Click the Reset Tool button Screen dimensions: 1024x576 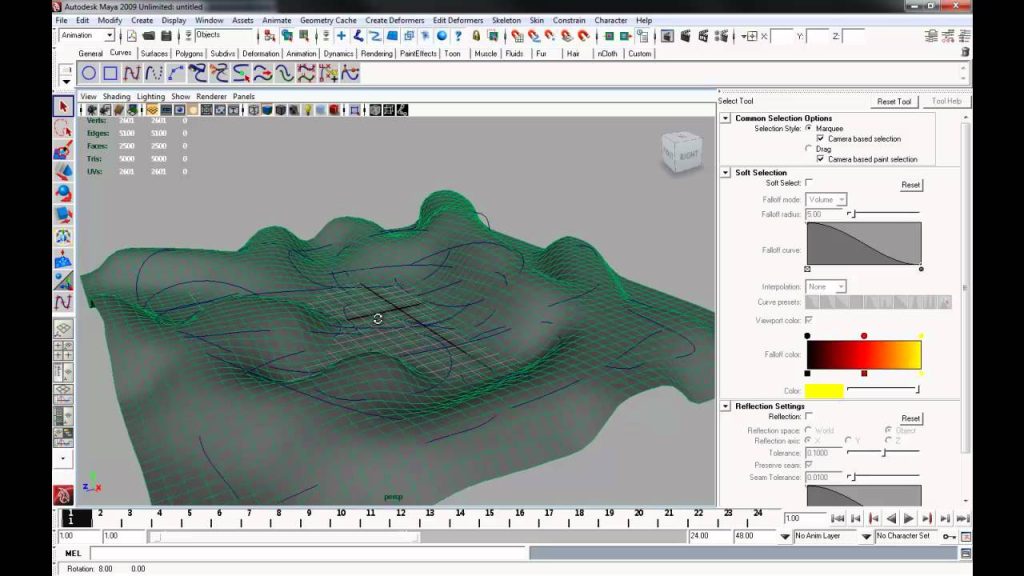coord(894,101)
